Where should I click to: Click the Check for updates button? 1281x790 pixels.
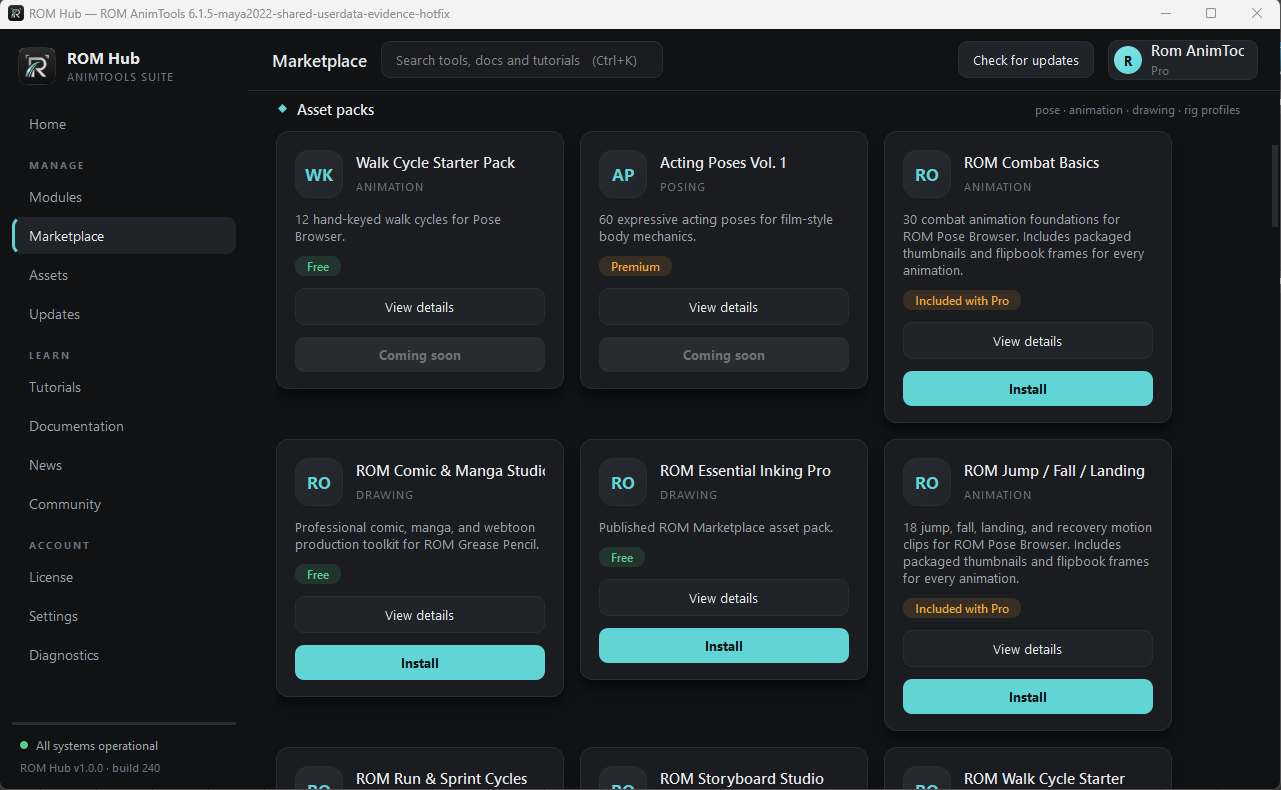tap(1026, 60)
